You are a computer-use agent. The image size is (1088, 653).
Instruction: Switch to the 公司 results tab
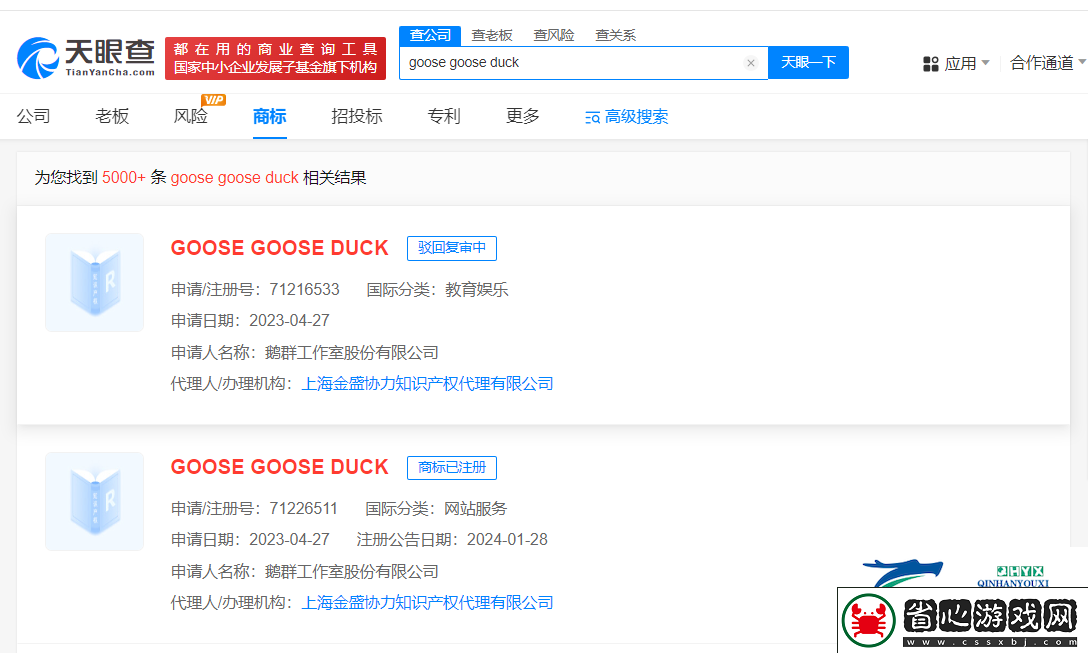(33, 116)
